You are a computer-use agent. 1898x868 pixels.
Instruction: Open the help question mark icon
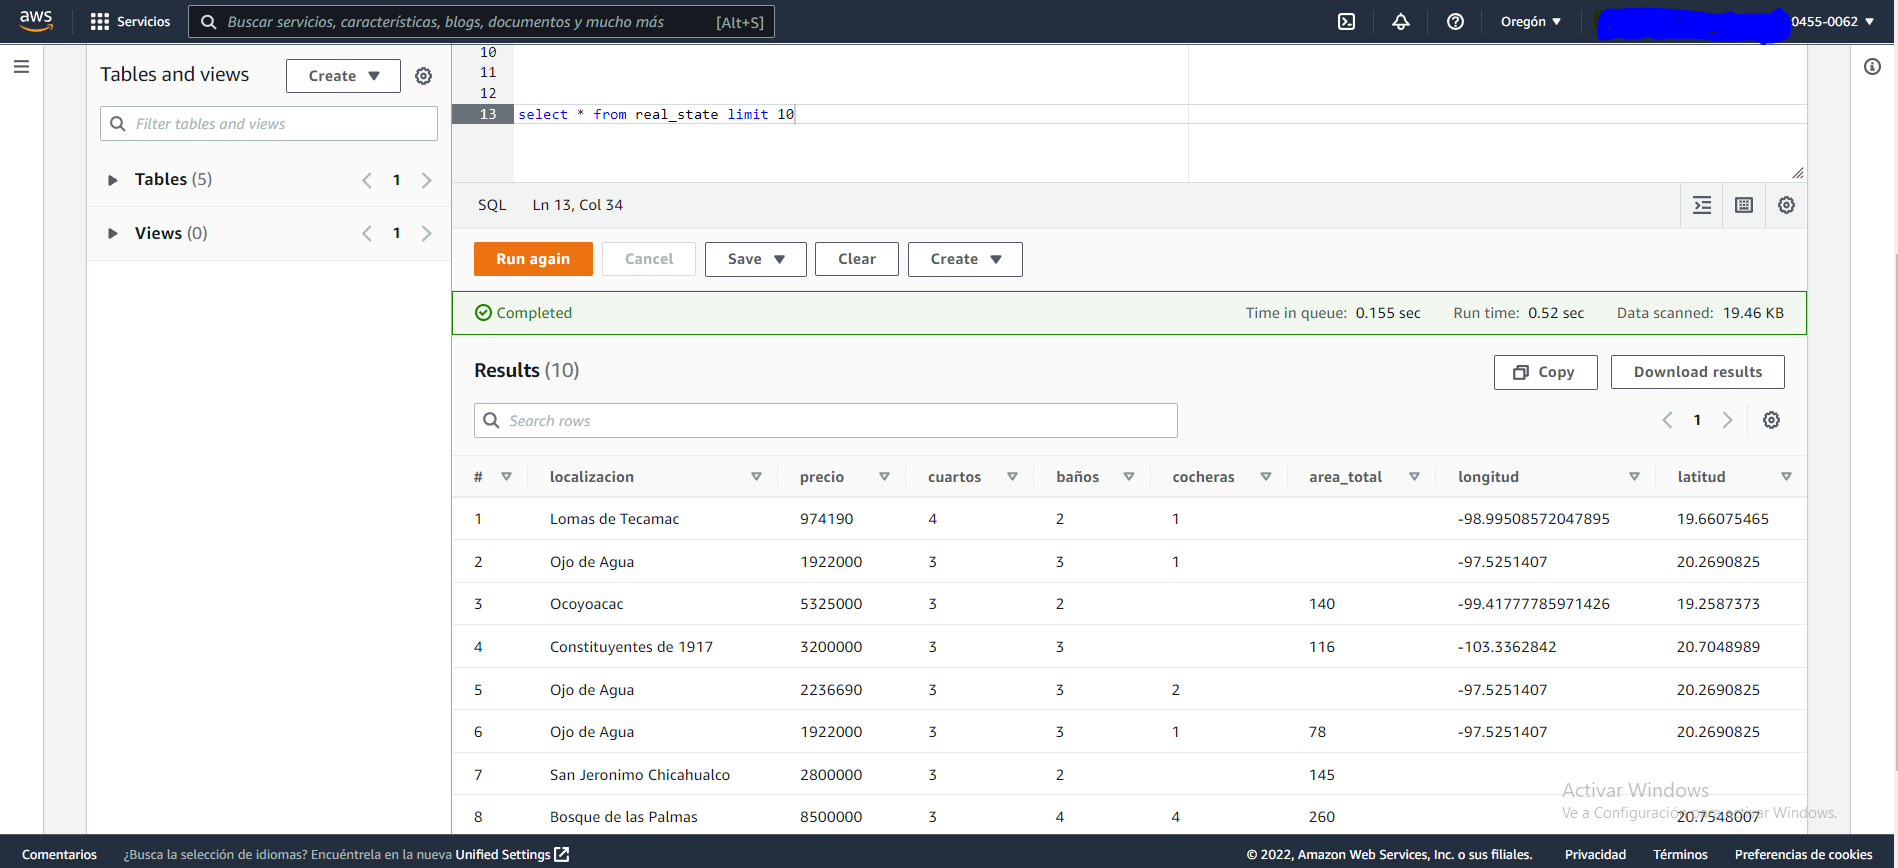[1455, 22]
